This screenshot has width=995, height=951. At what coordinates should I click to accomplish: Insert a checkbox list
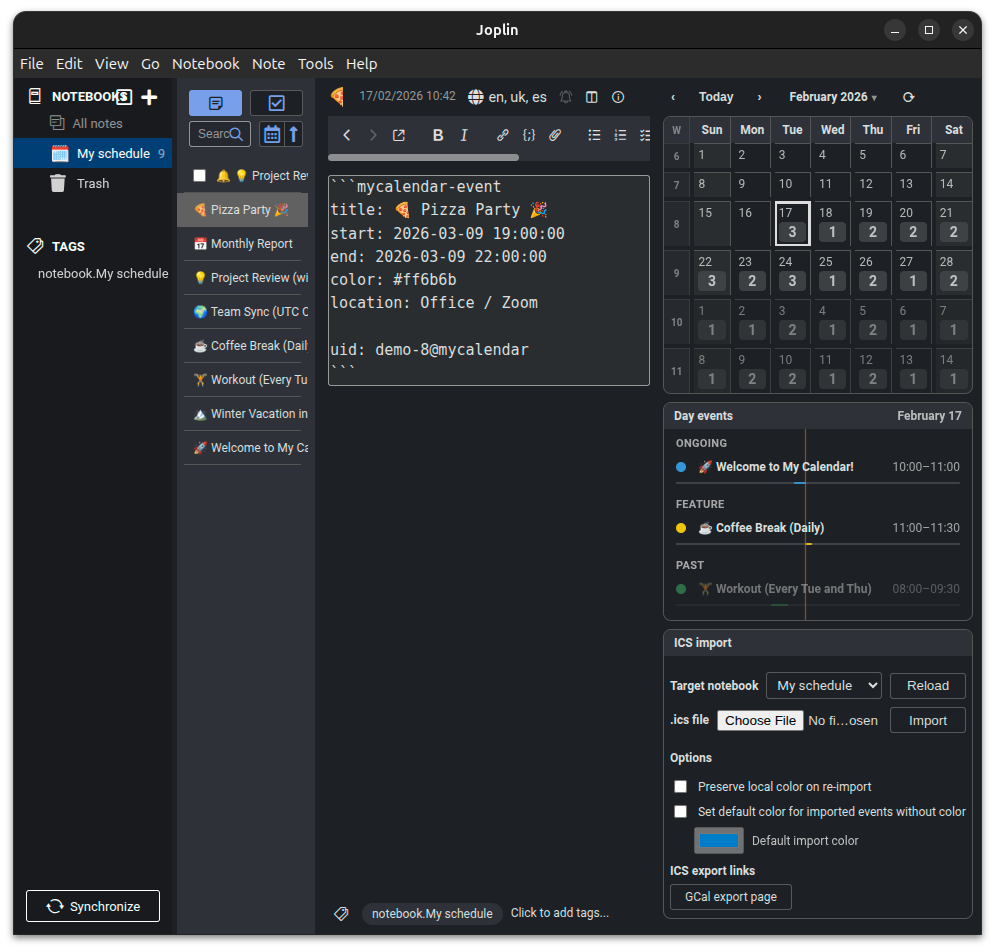644,134
